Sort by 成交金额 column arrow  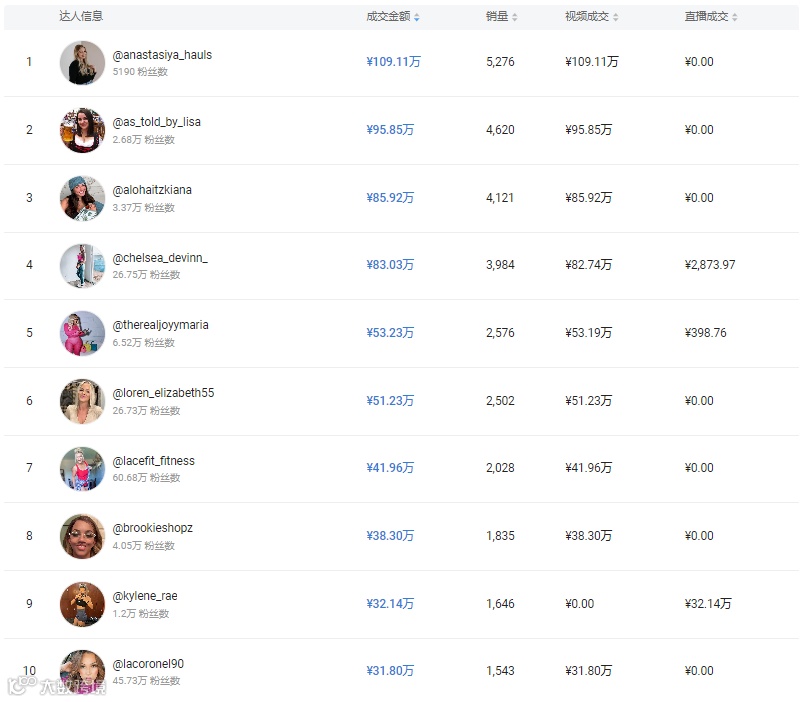[416, 17]
